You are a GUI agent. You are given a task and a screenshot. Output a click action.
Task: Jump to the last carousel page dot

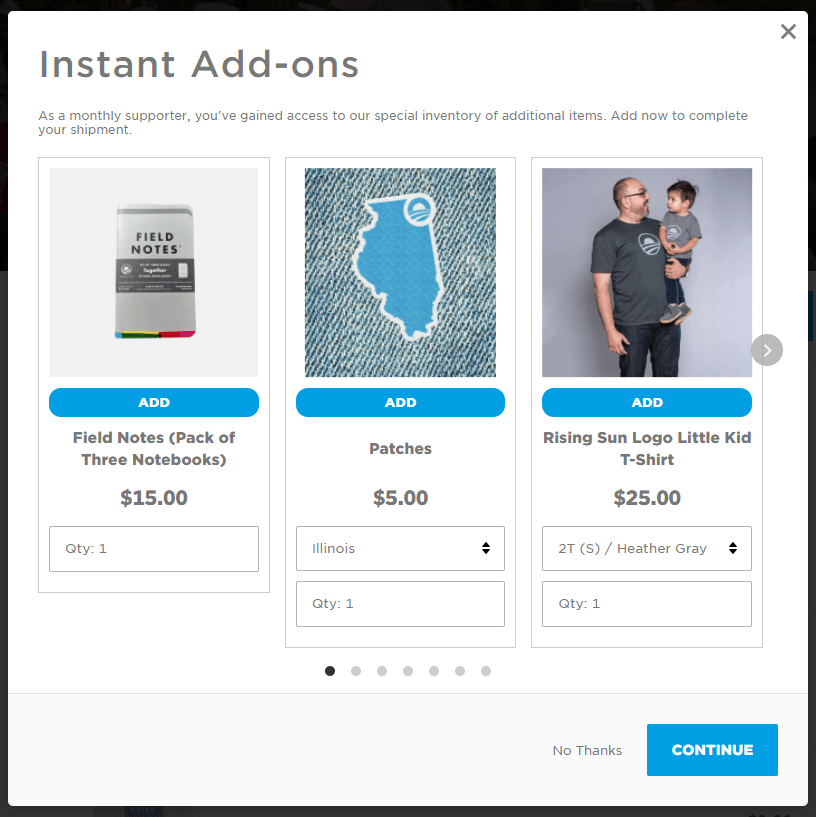tap(486, 671)
